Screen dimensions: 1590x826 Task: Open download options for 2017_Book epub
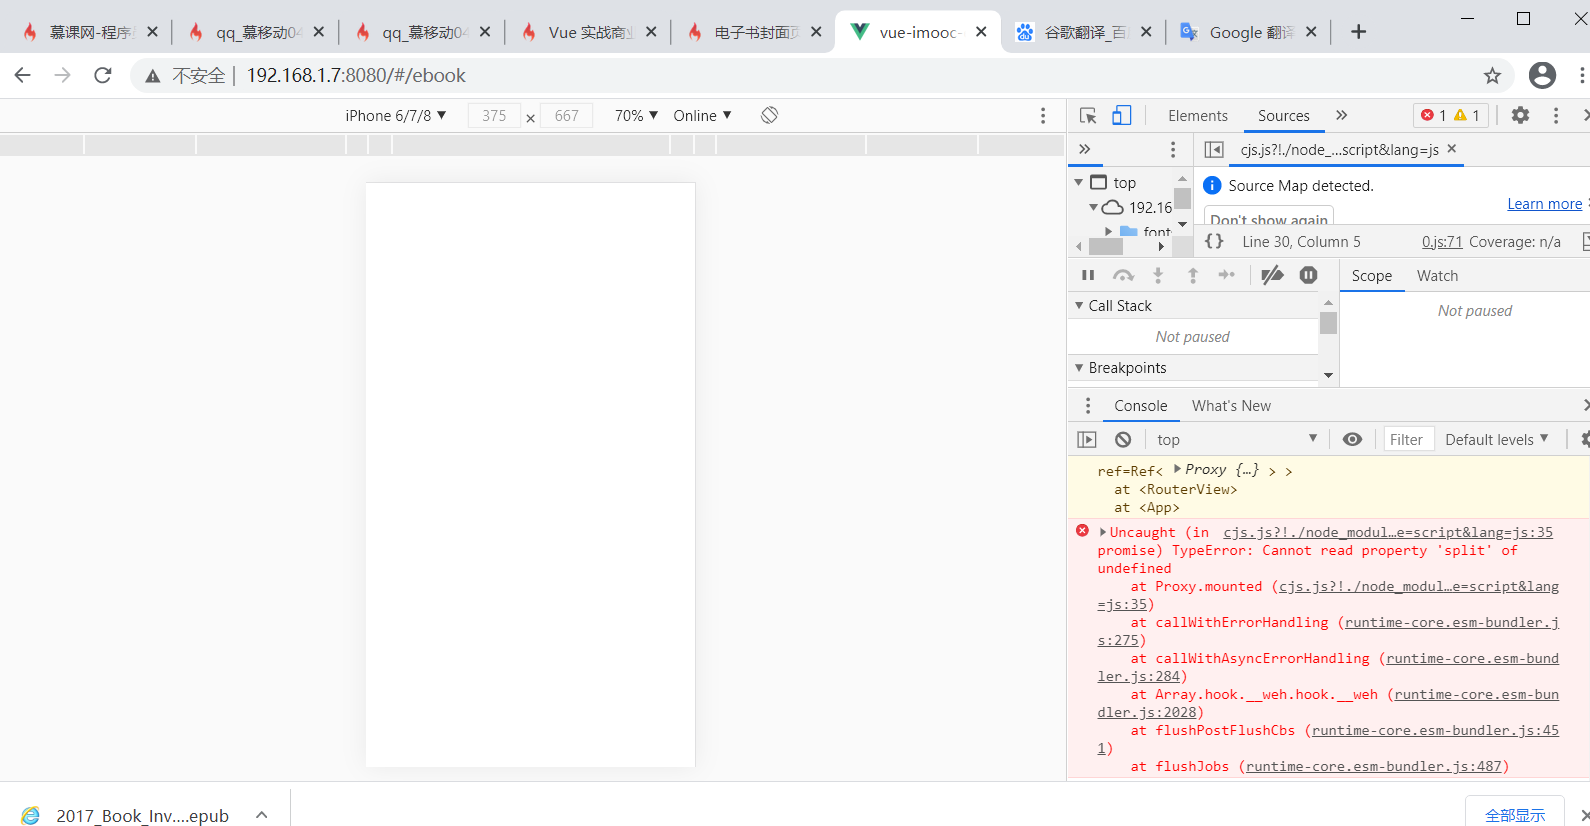pyautogui.click(x=261, y=815)
